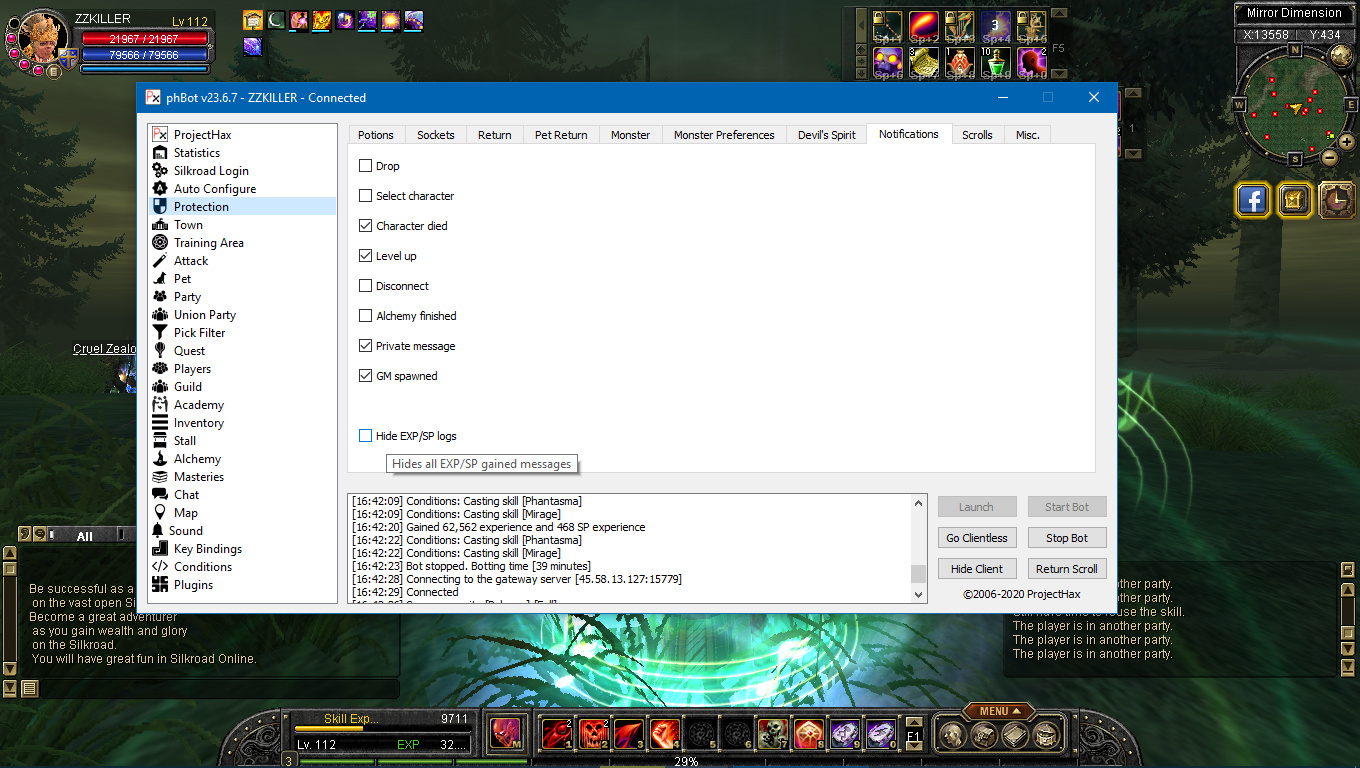Switch to the Monster Preferences tab
1360x768 pixels.
(x=723, y=135)
